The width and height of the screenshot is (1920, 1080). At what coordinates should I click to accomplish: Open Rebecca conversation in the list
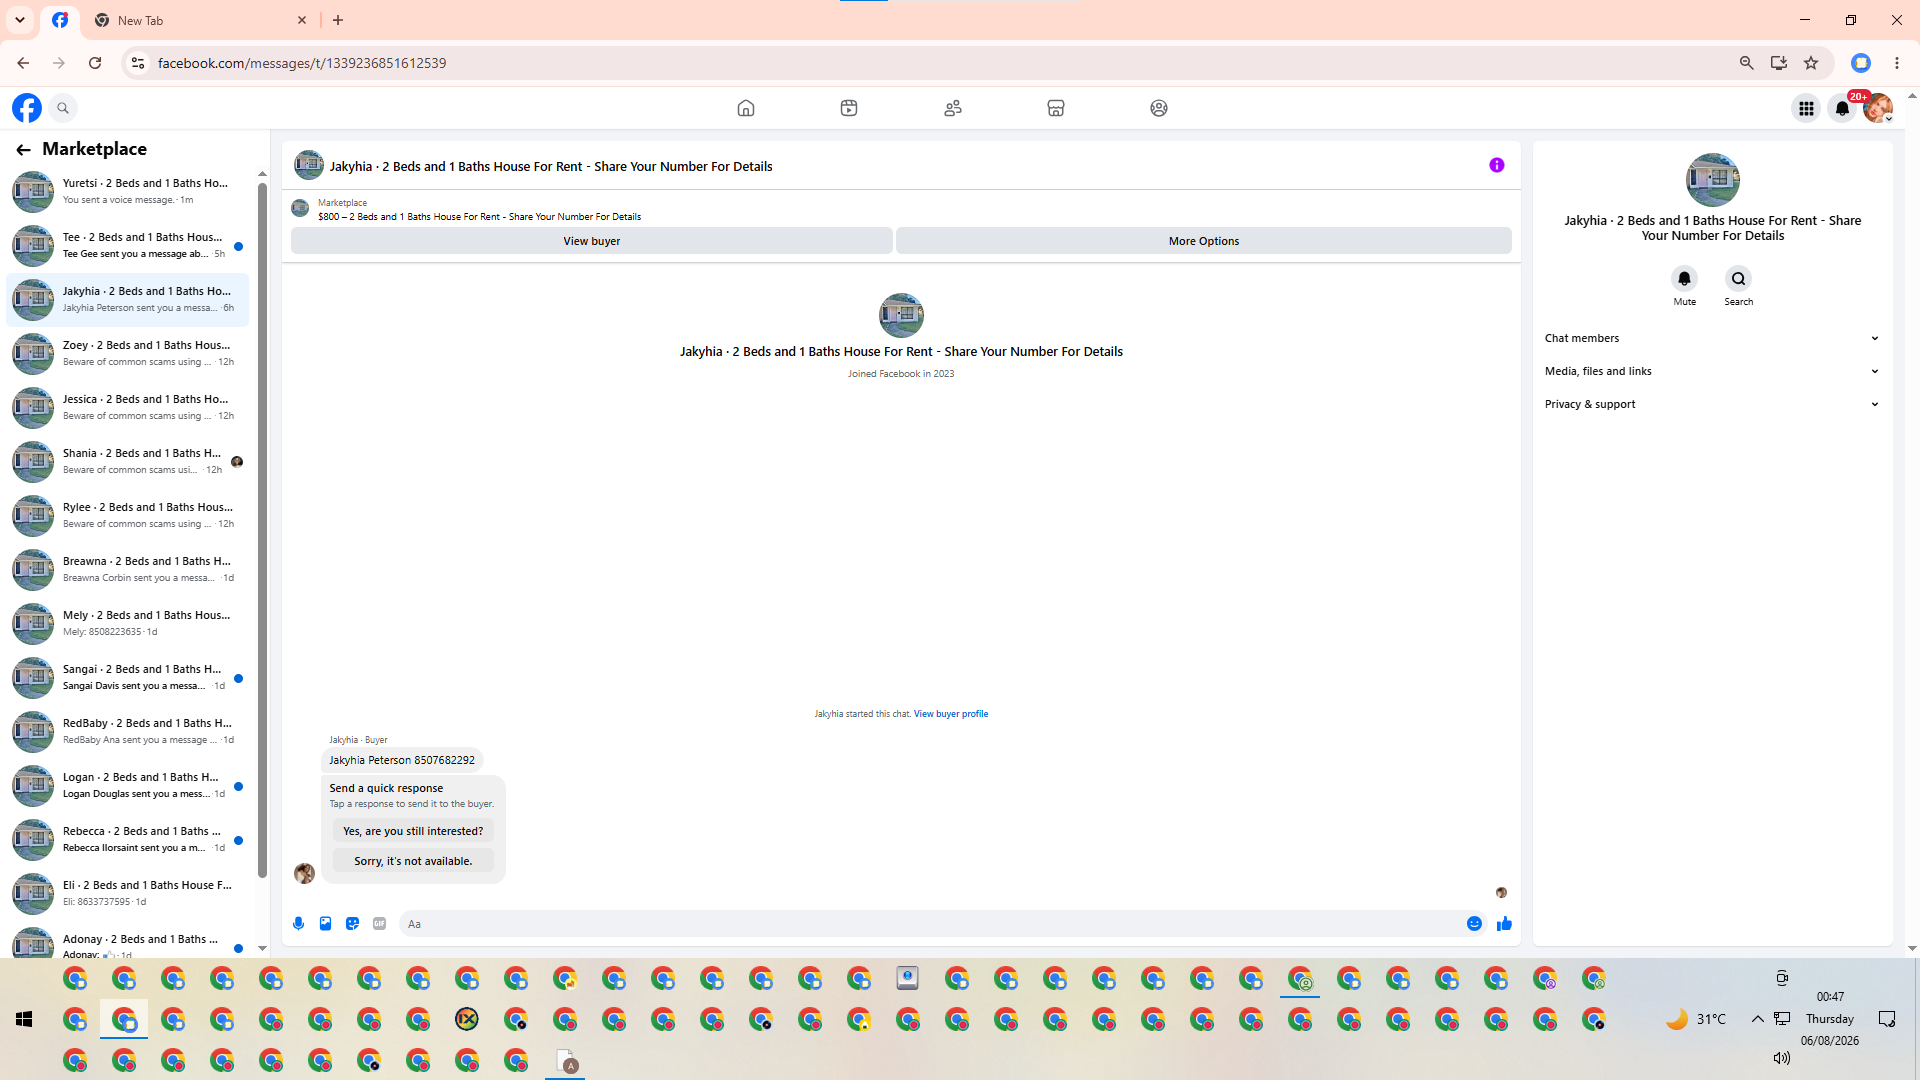(x=128, y=839)
